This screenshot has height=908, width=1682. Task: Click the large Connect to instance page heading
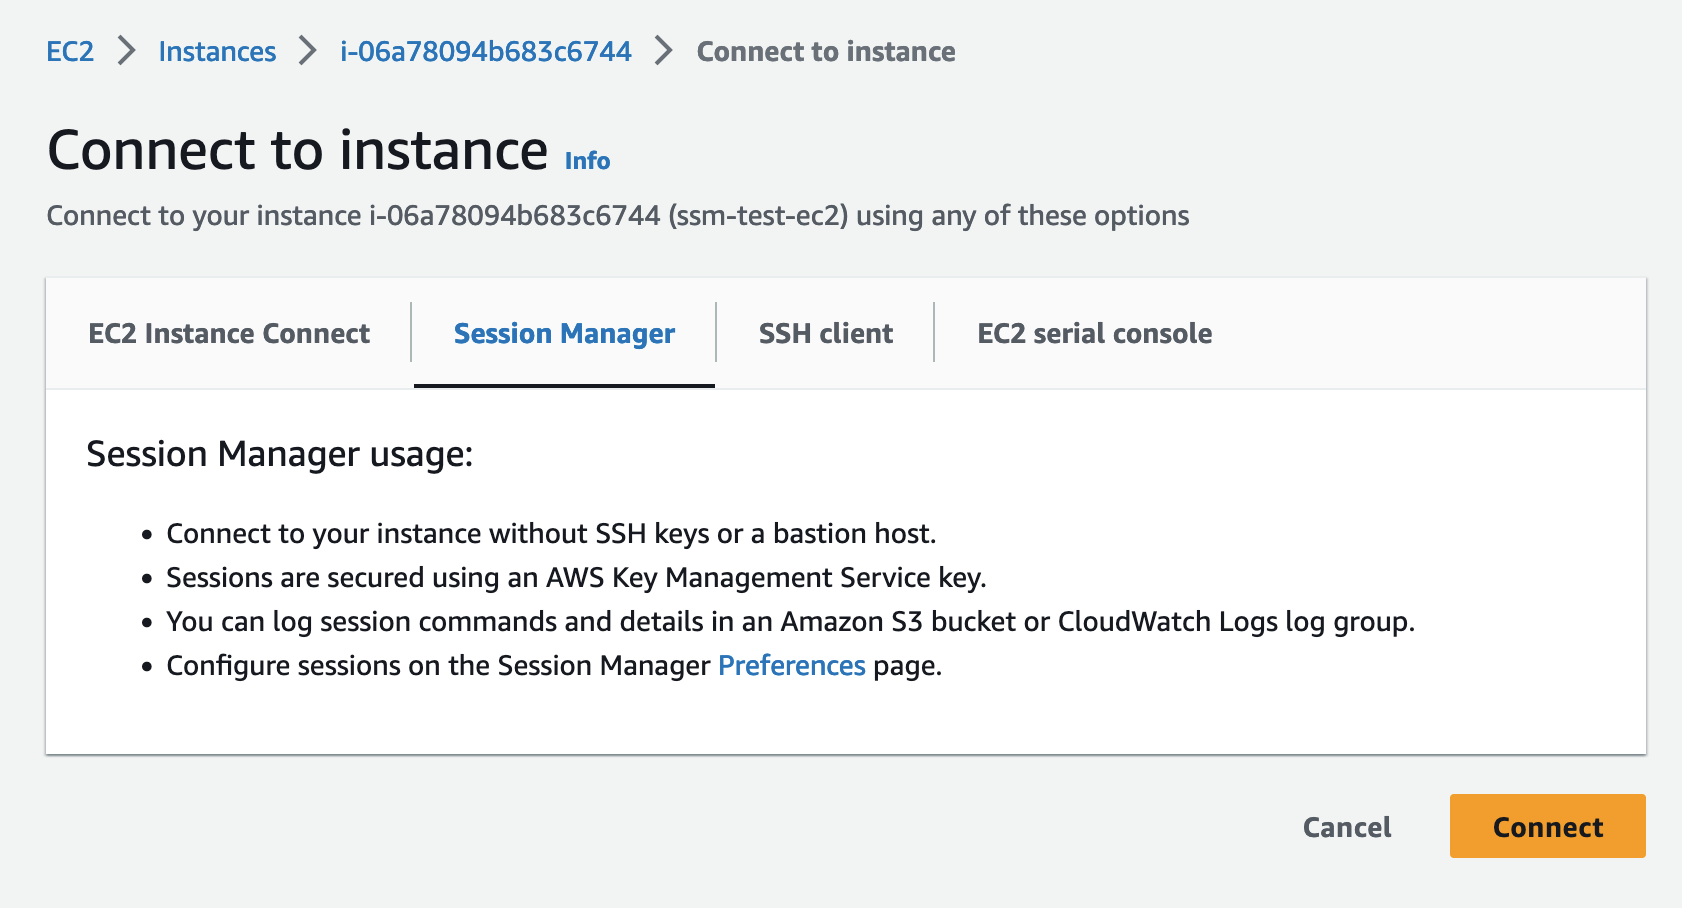[x=298, y=151]
